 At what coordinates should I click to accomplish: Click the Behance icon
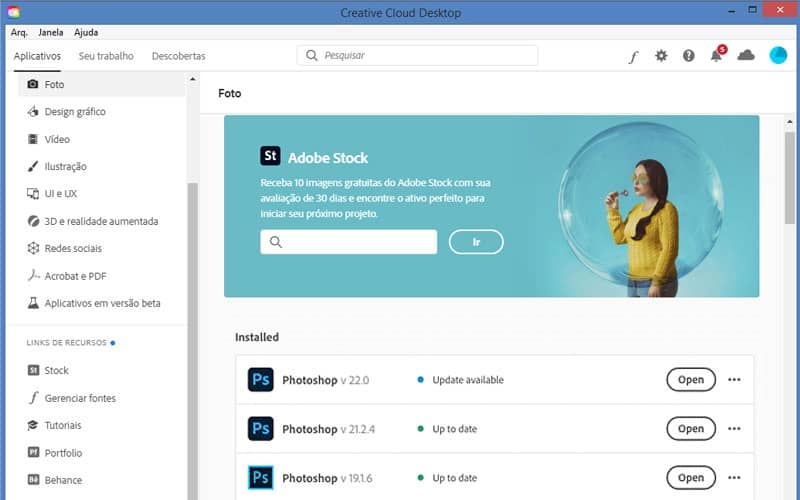point(33,480)
